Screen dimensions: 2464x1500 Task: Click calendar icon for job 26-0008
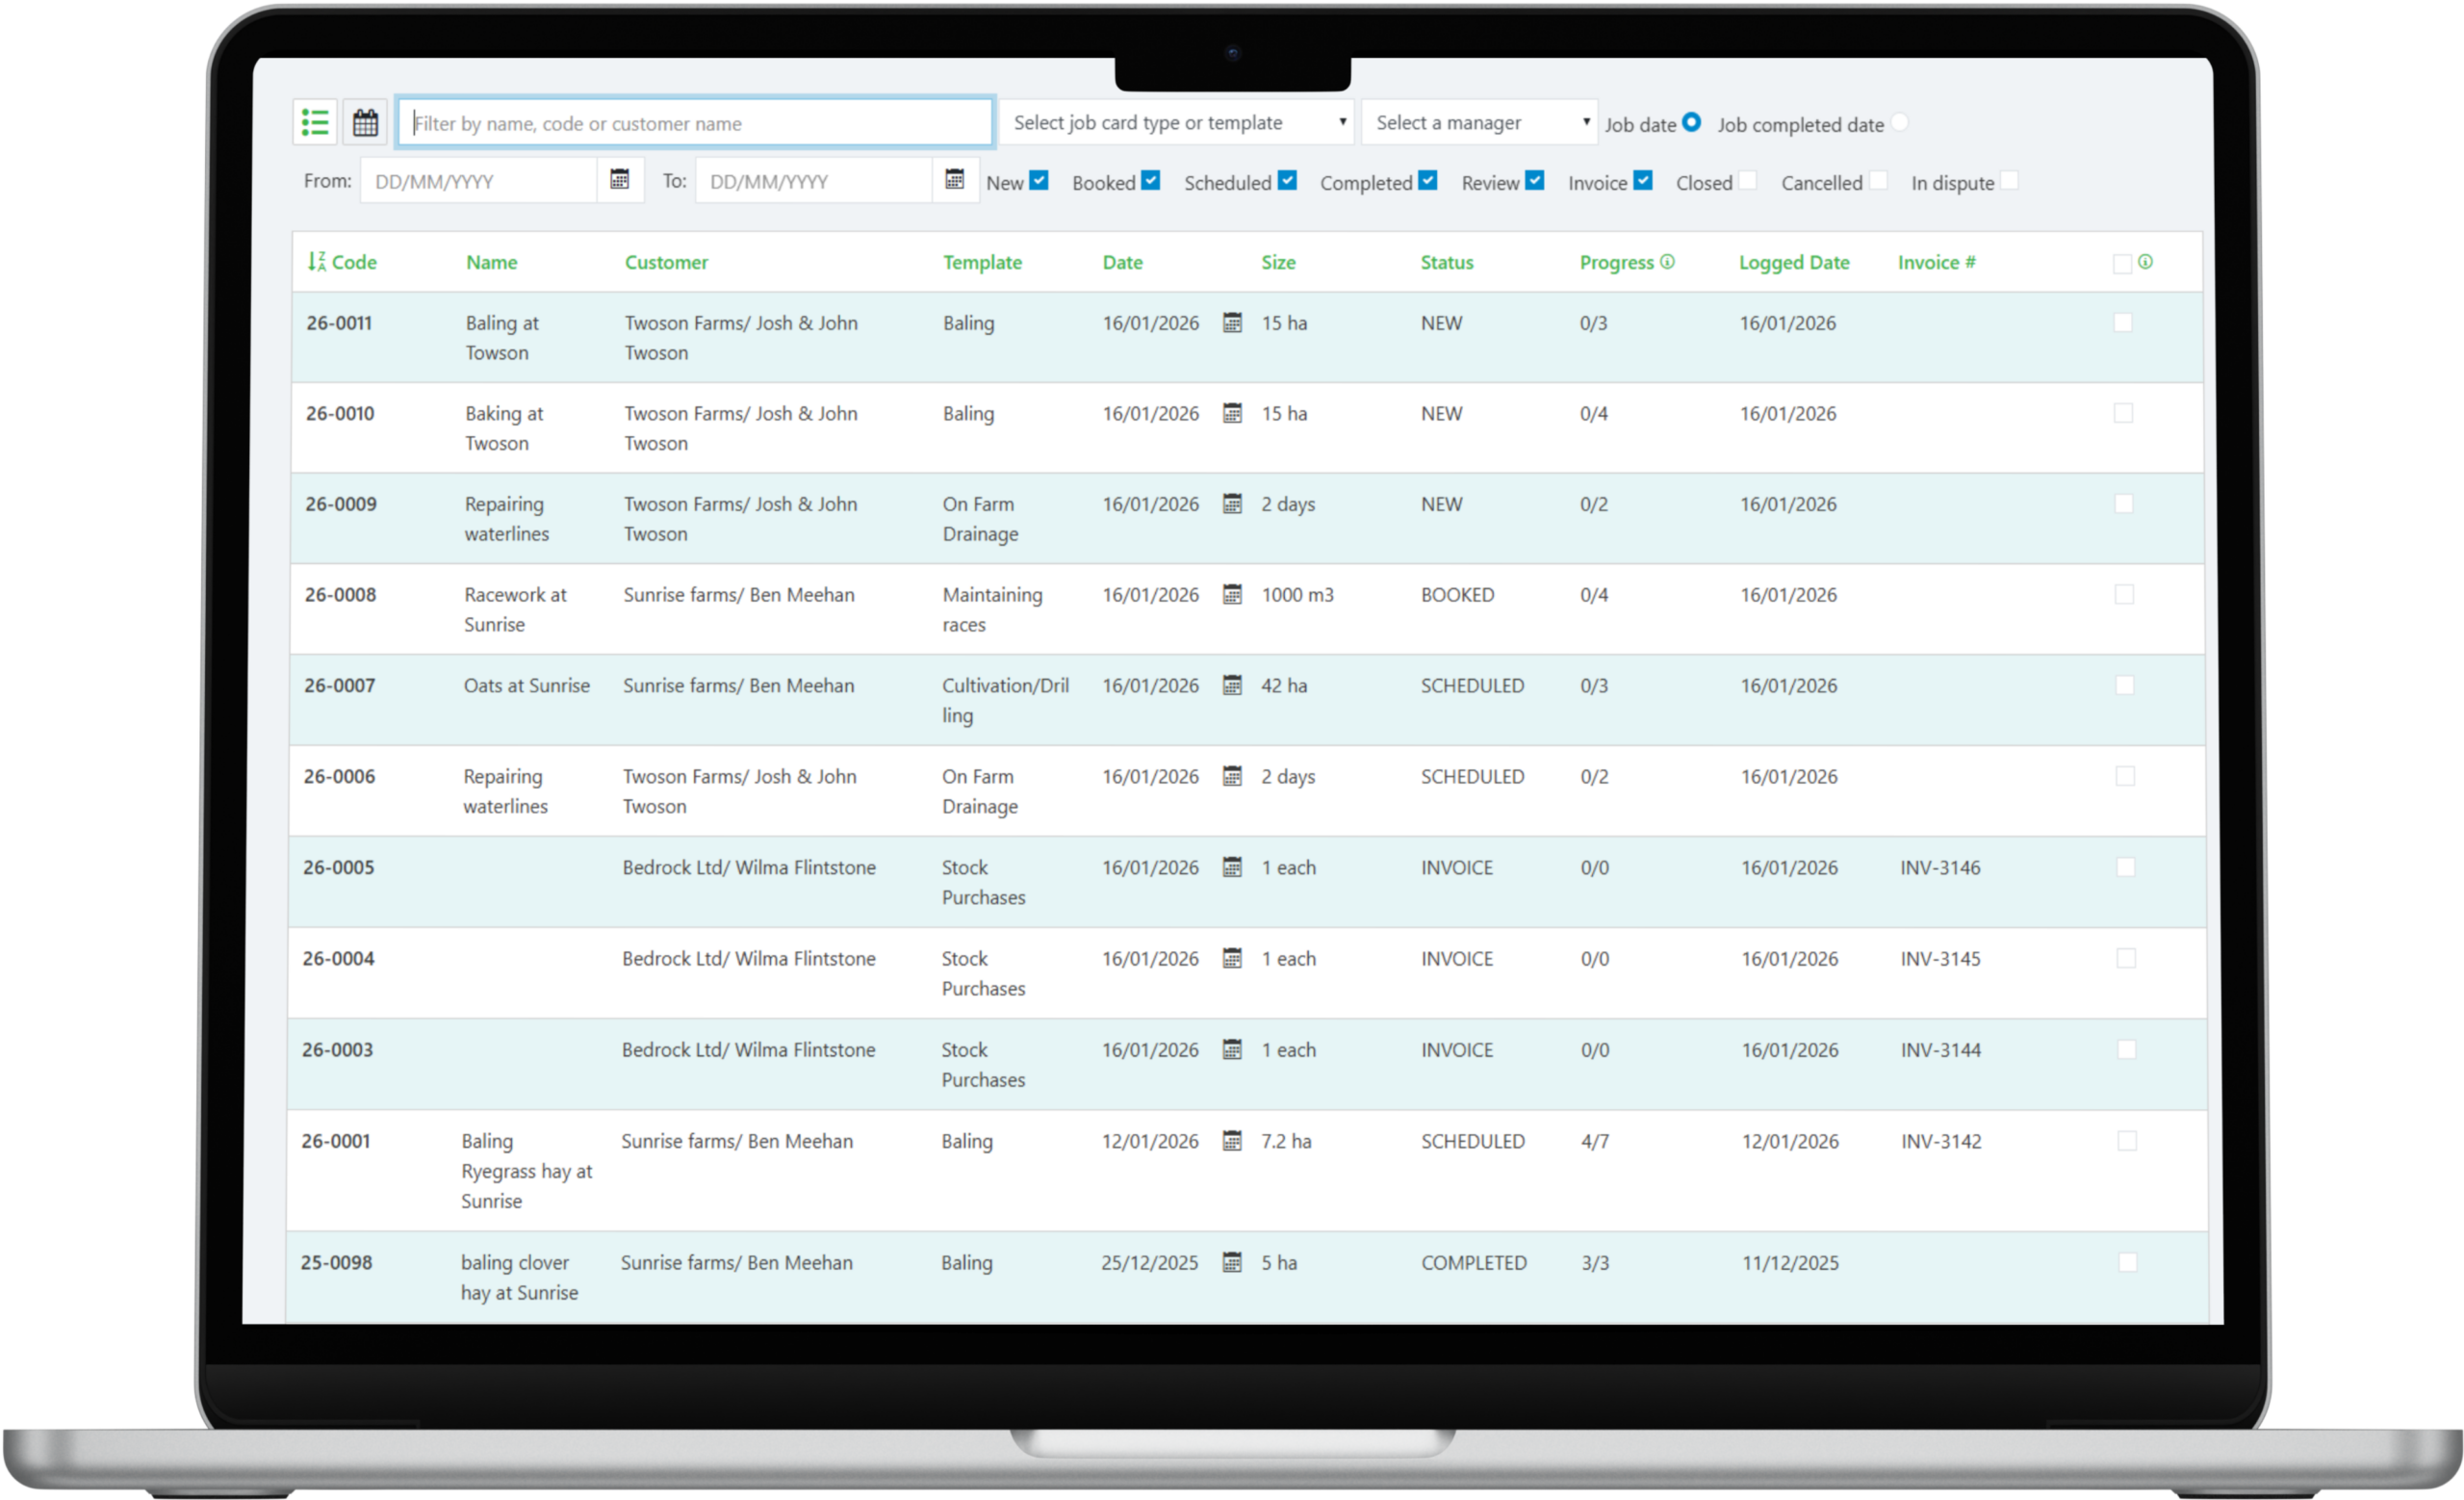1232,595
